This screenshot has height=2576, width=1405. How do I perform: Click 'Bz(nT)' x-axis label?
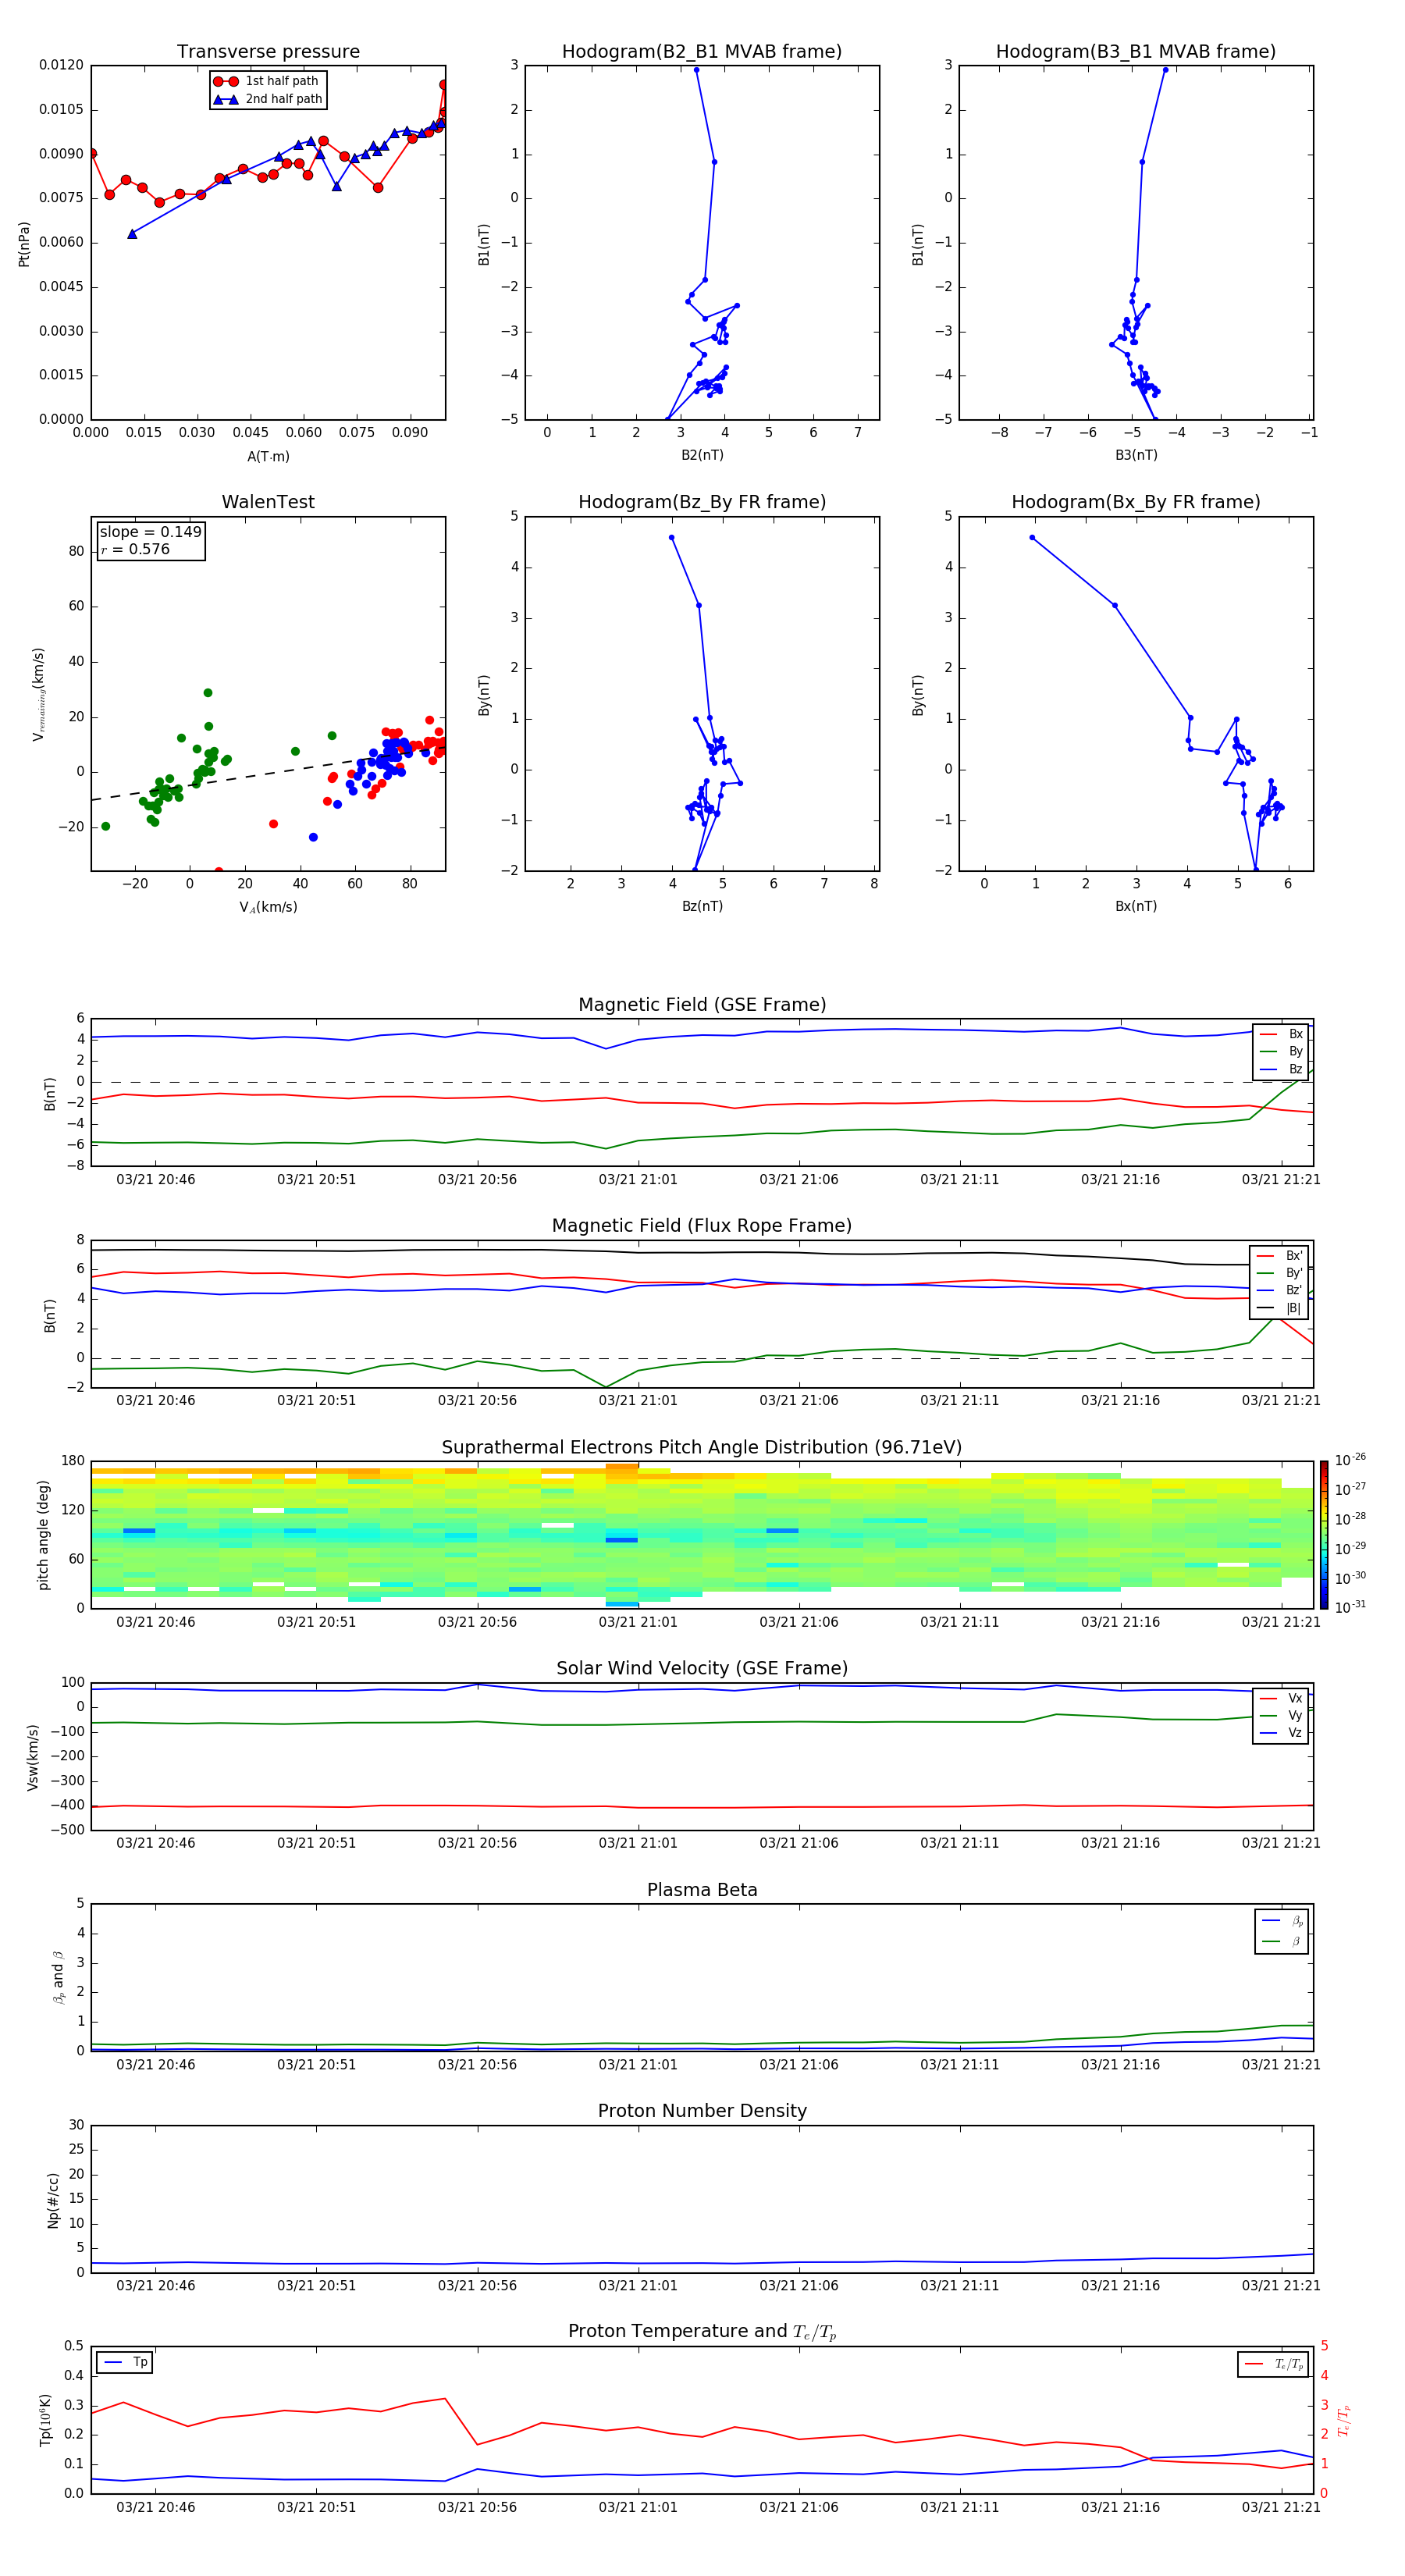pyautogui.click(x=702, y=907)
